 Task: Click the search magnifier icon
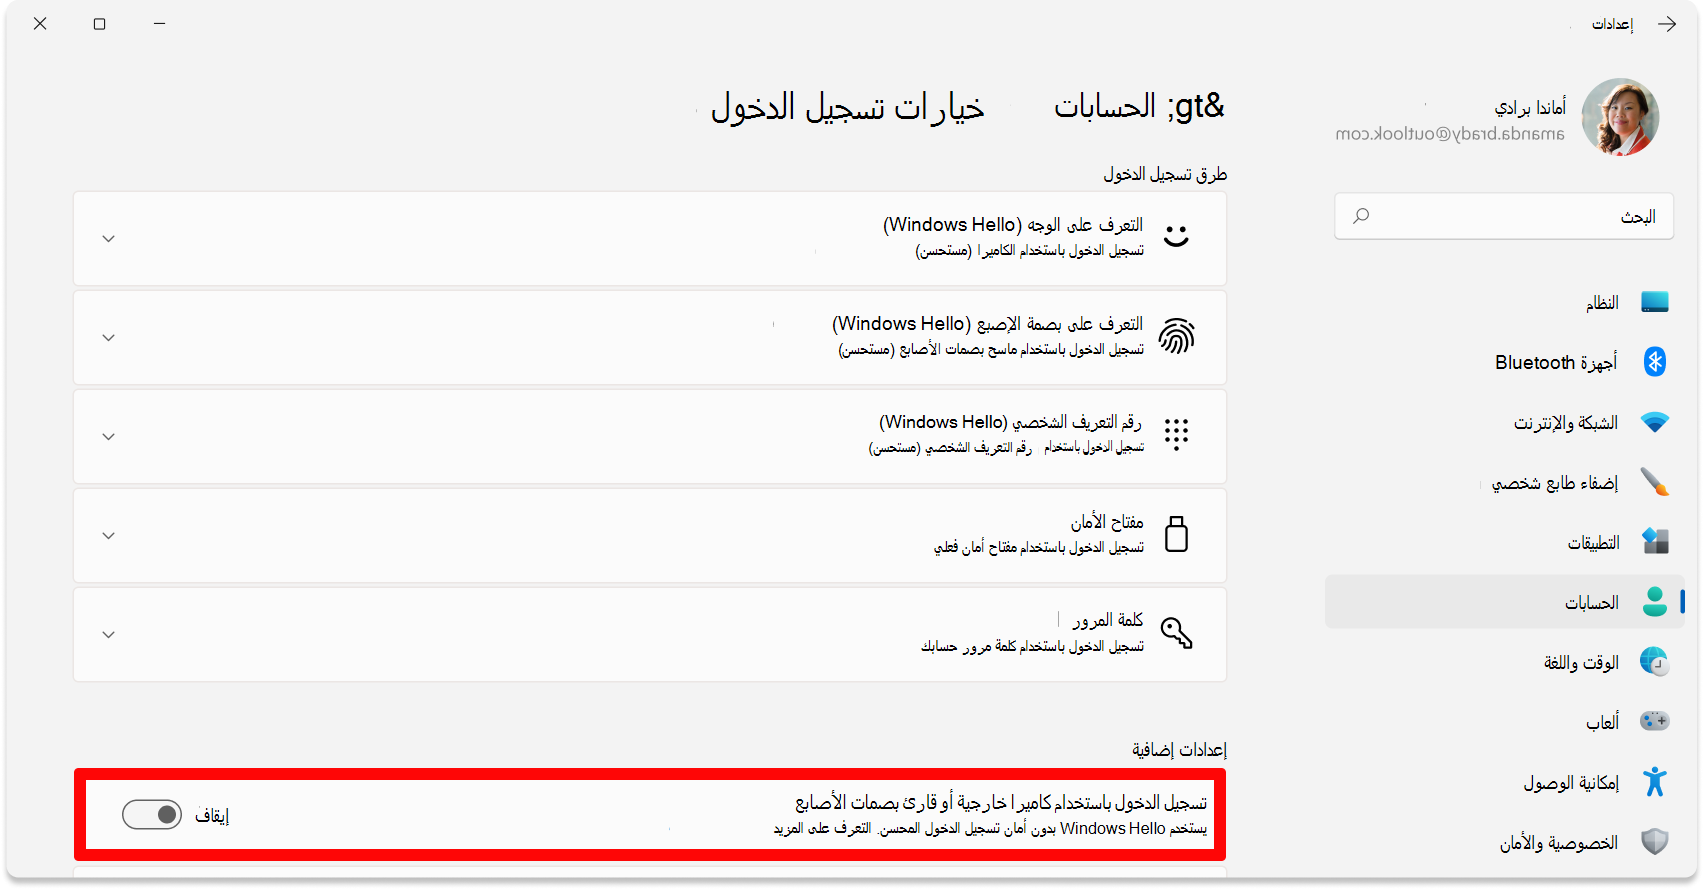(x=1361, y=216)
